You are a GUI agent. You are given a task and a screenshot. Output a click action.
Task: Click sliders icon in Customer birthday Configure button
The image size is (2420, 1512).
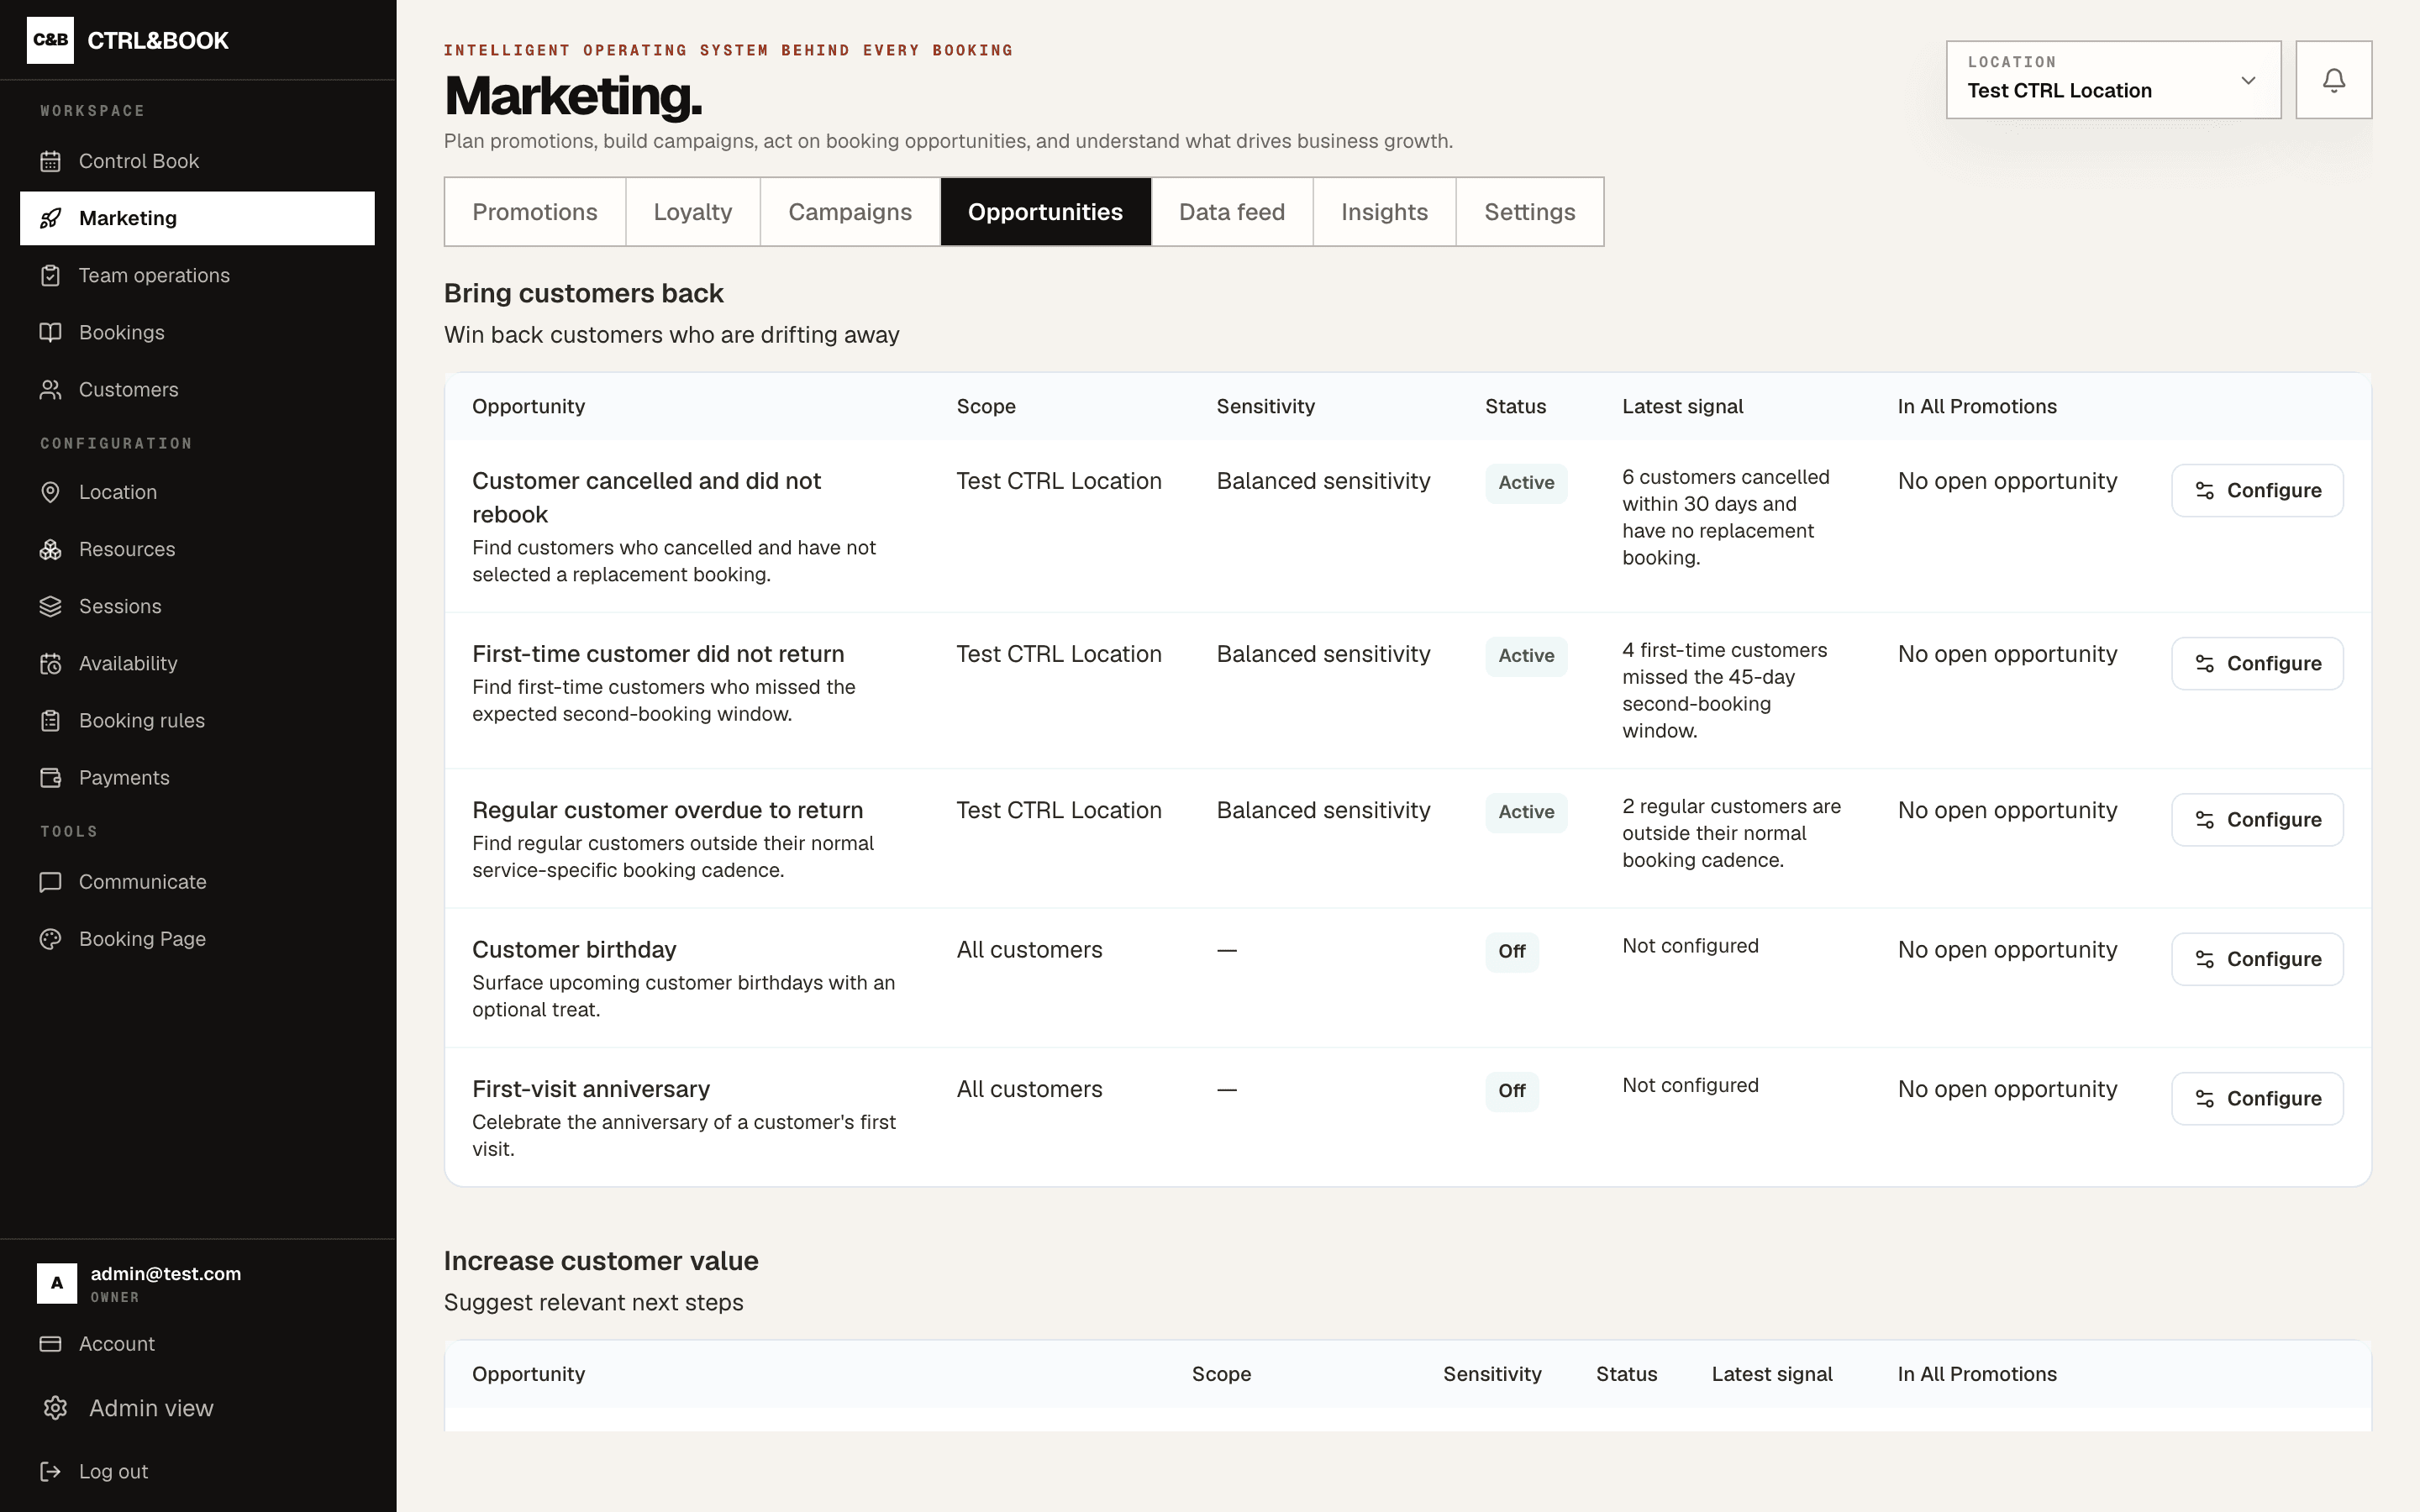[2204, 959]
